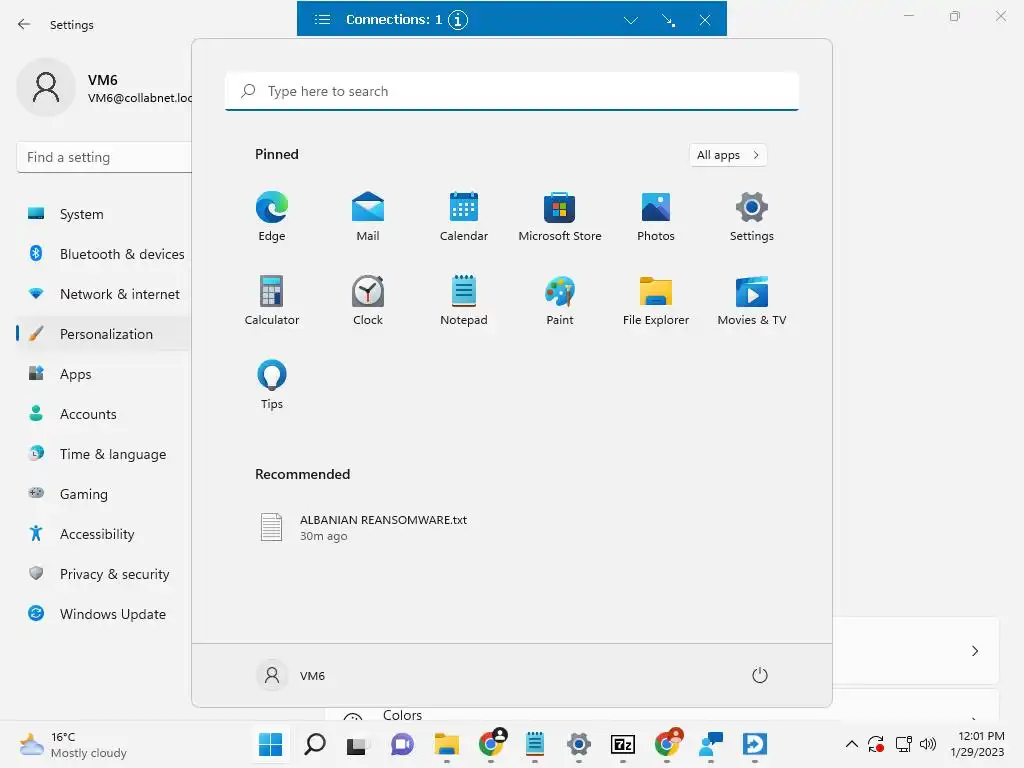
Task: Expand settings row with right chevron
Action: tap(975, 651)
